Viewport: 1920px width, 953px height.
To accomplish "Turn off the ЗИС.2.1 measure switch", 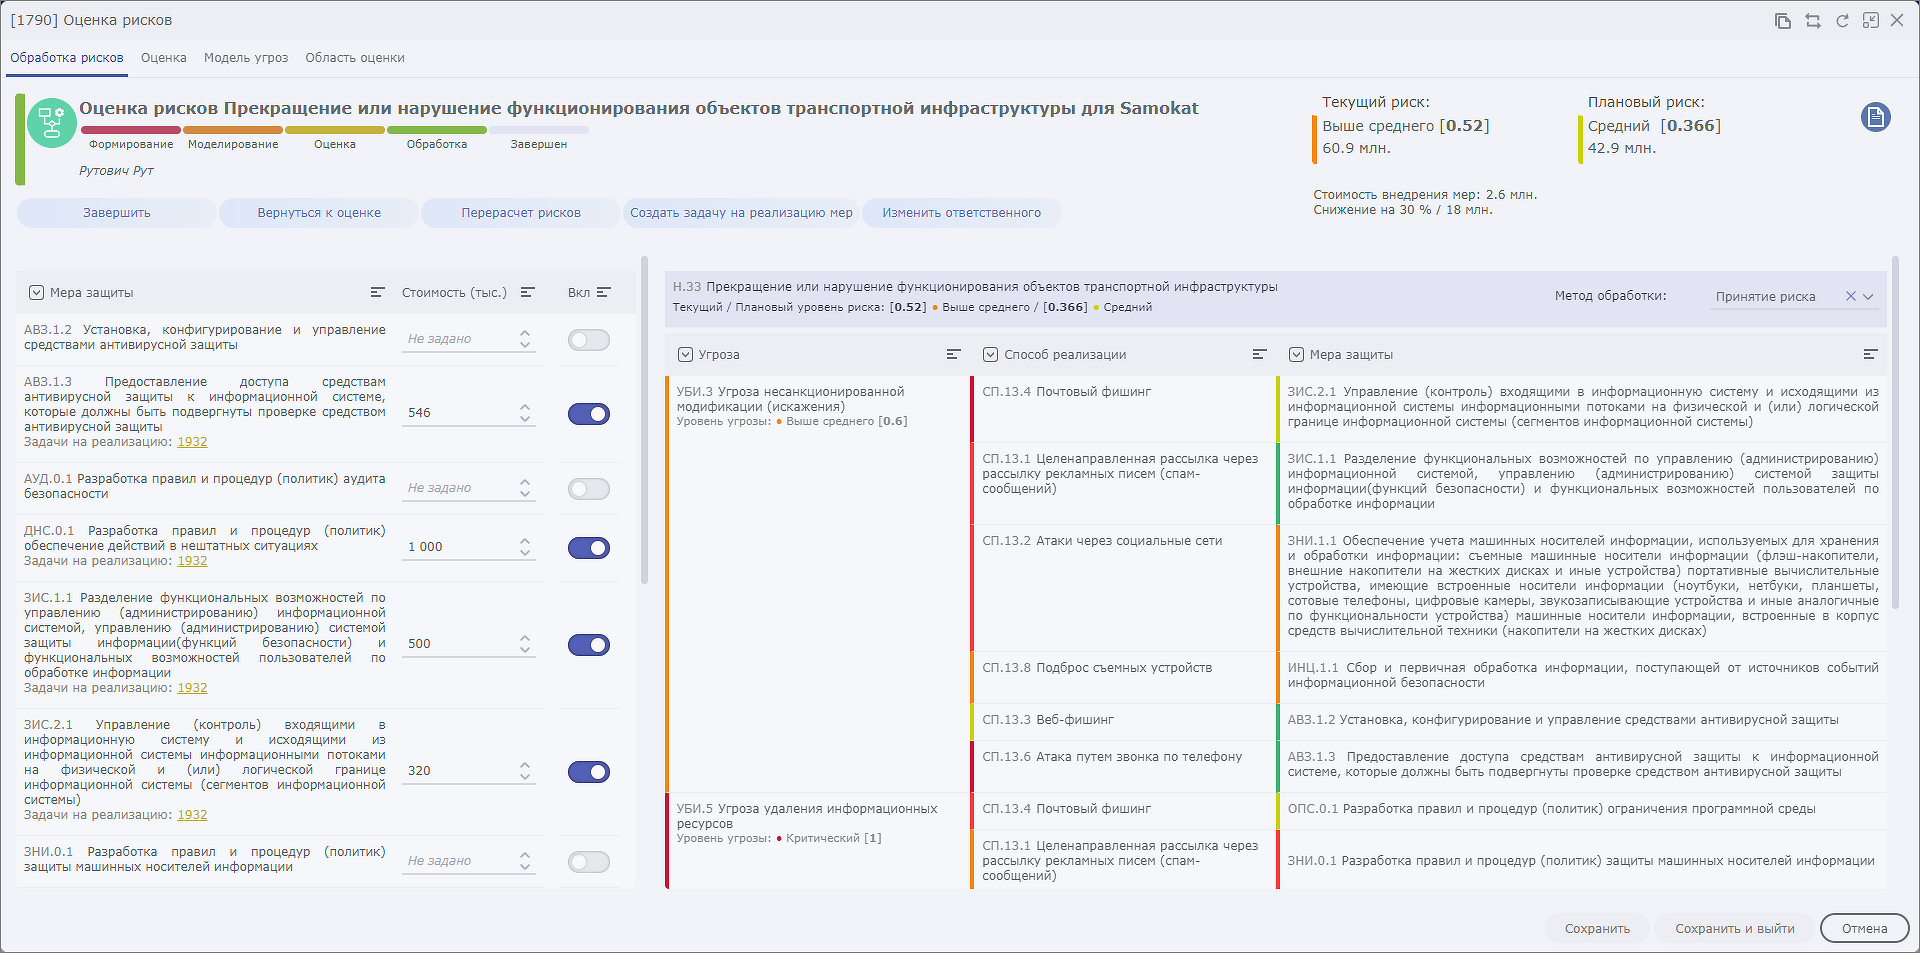I will pyautogui.click(x=588, y=772).
